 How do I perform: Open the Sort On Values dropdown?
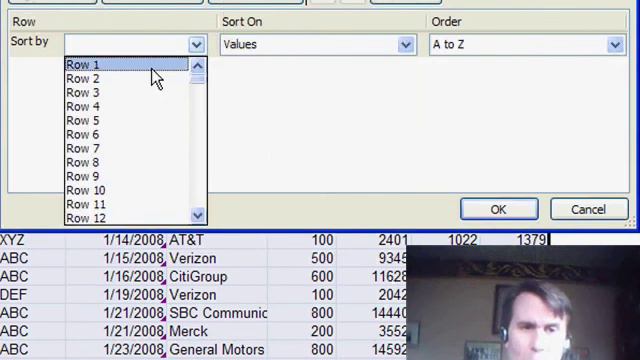318,44
